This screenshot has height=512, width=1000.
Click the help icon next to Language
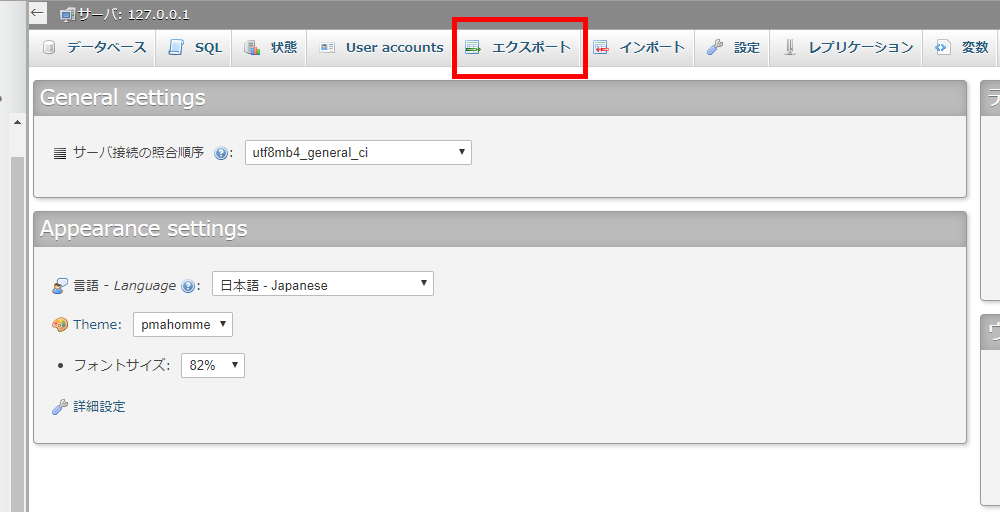coord(188,286)
